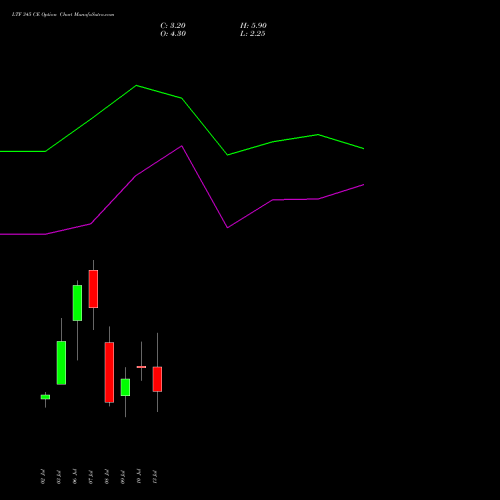
Task: Select the green candle for 06 Jul
Action: [77, 303]
